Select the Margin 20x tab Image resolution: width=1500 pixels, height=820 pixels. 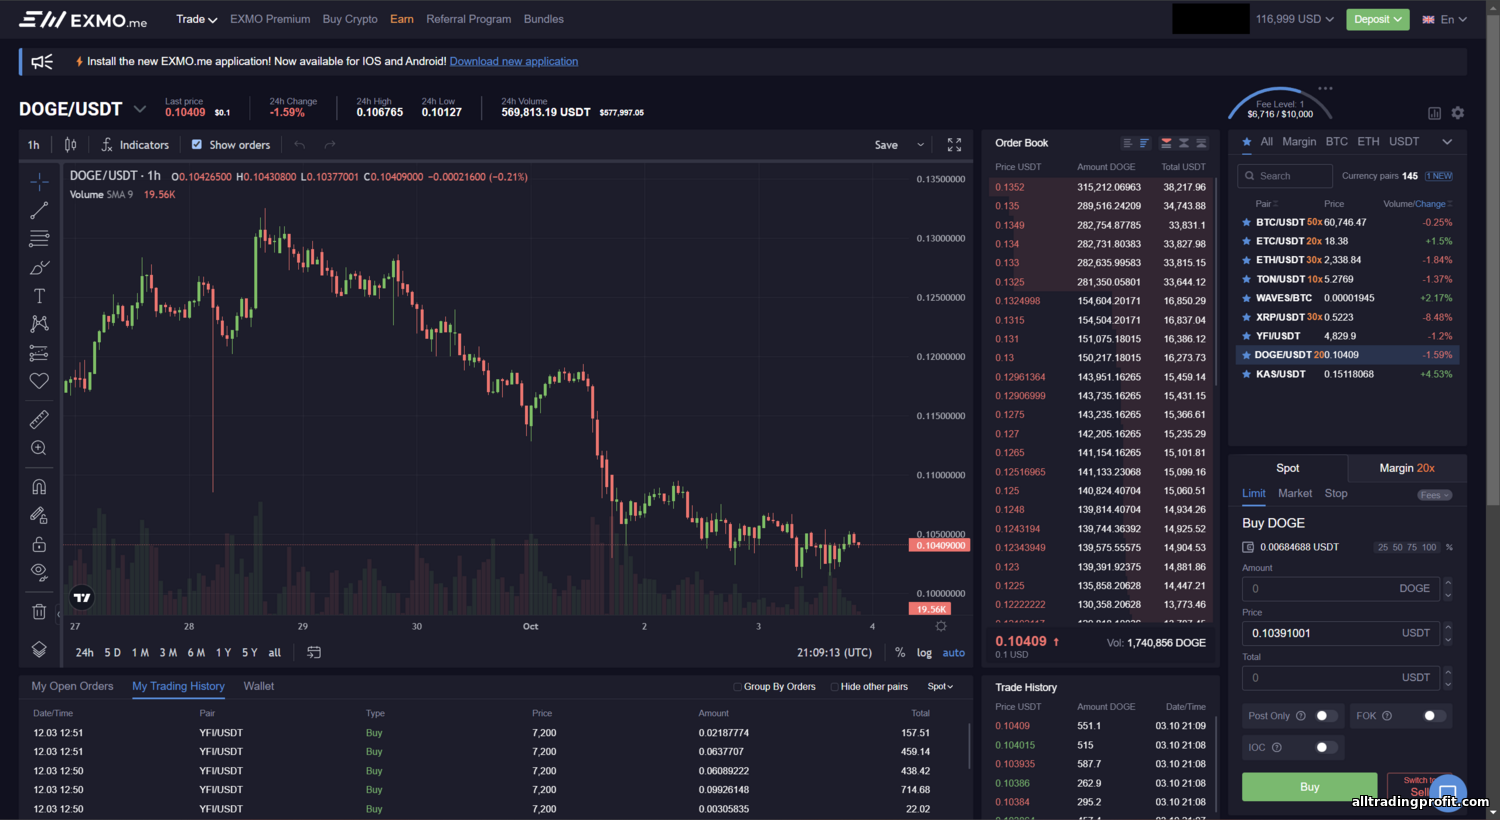click(x=1406, y=468)
